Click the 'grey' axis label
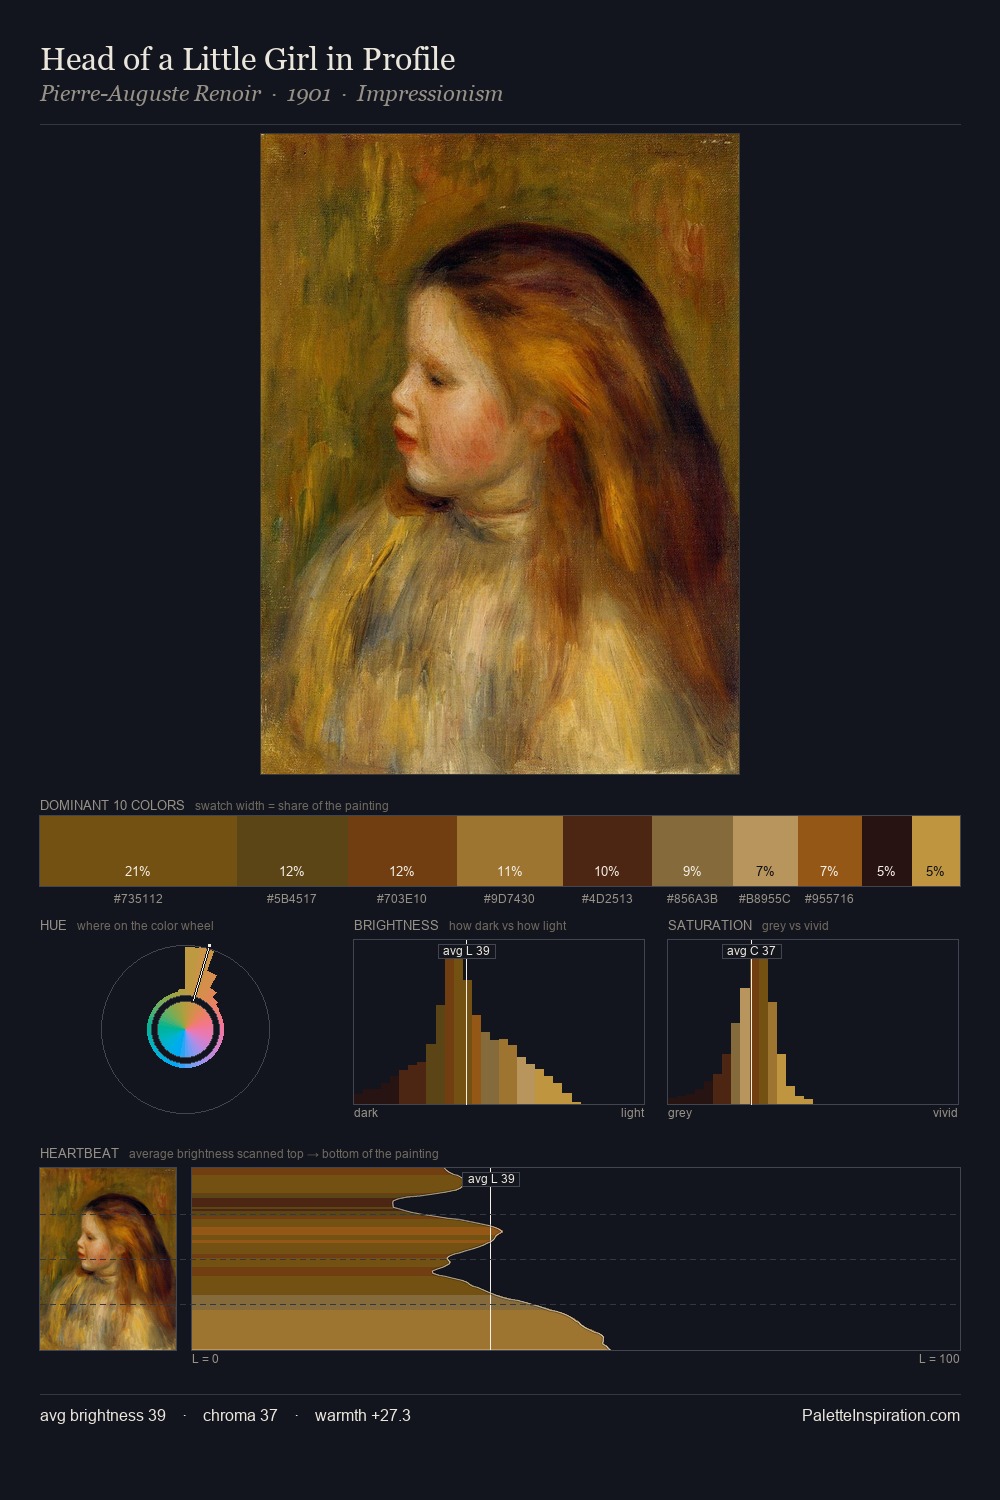Screen dimensions: 1000x1500 click(680, 1113)
